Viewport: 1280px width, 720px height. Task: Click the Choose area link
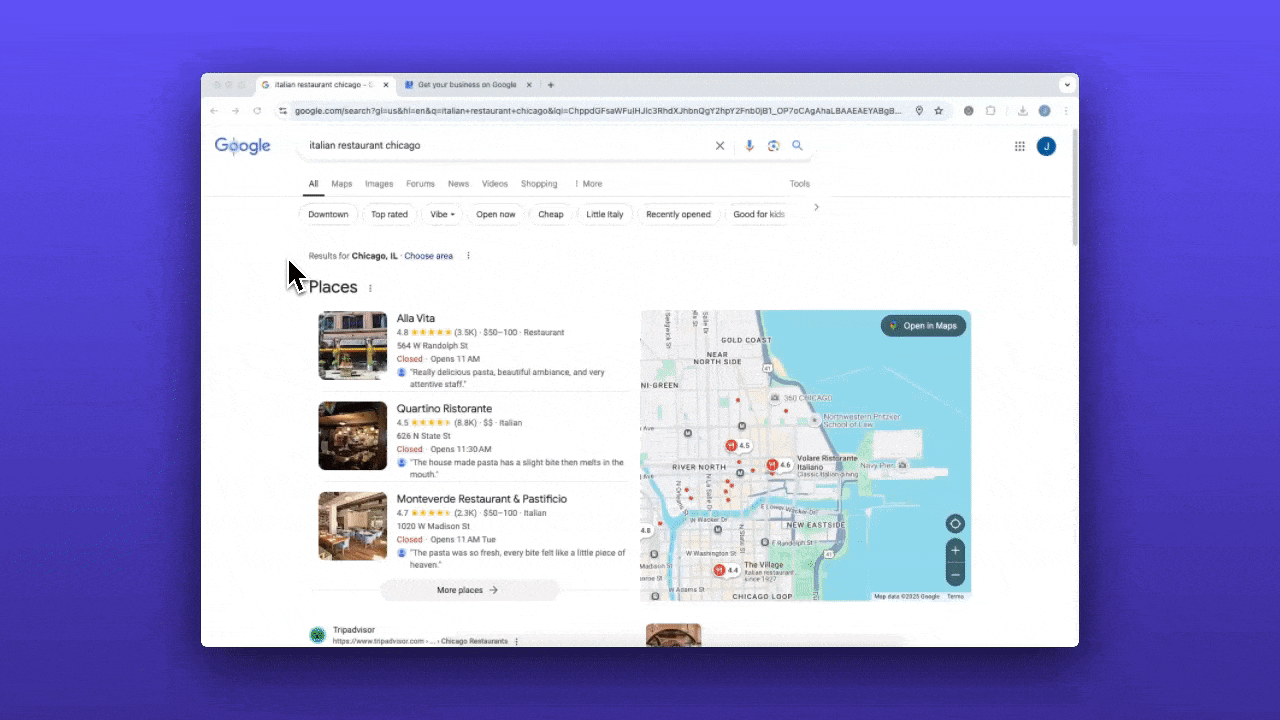point(428,256)
